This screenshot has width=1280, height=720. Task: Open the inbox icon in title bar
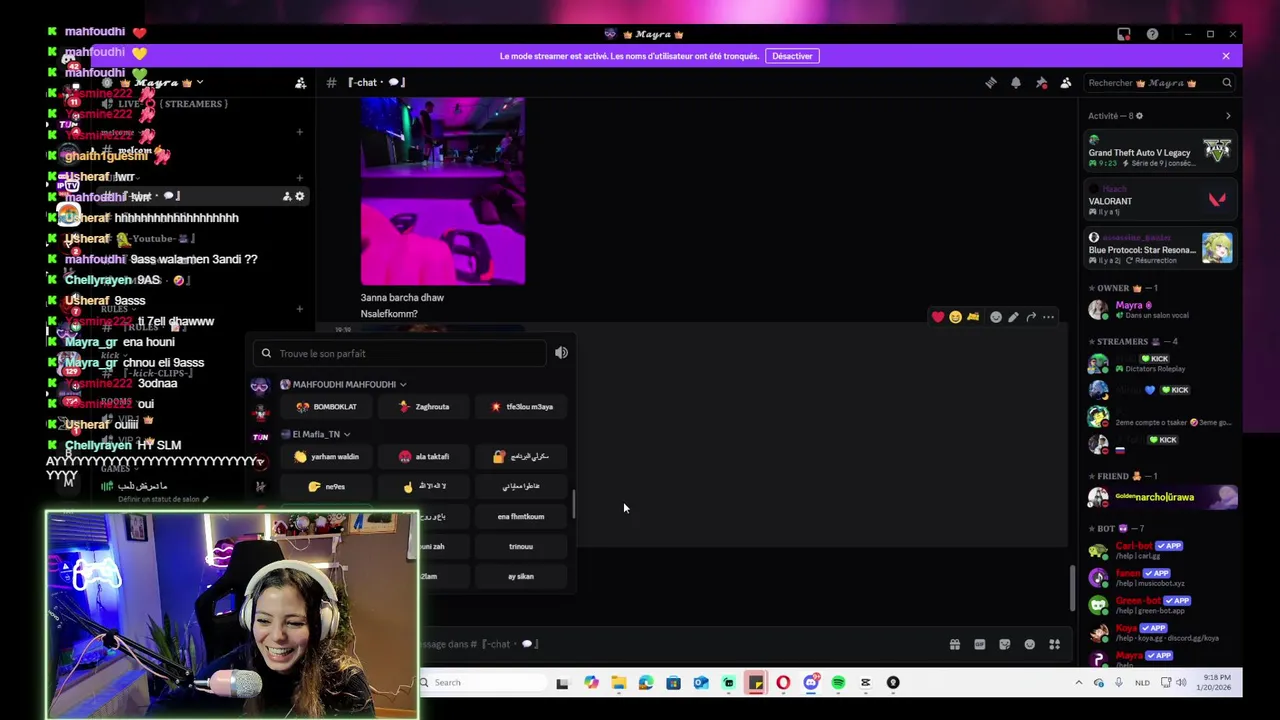pos(1124,34)
